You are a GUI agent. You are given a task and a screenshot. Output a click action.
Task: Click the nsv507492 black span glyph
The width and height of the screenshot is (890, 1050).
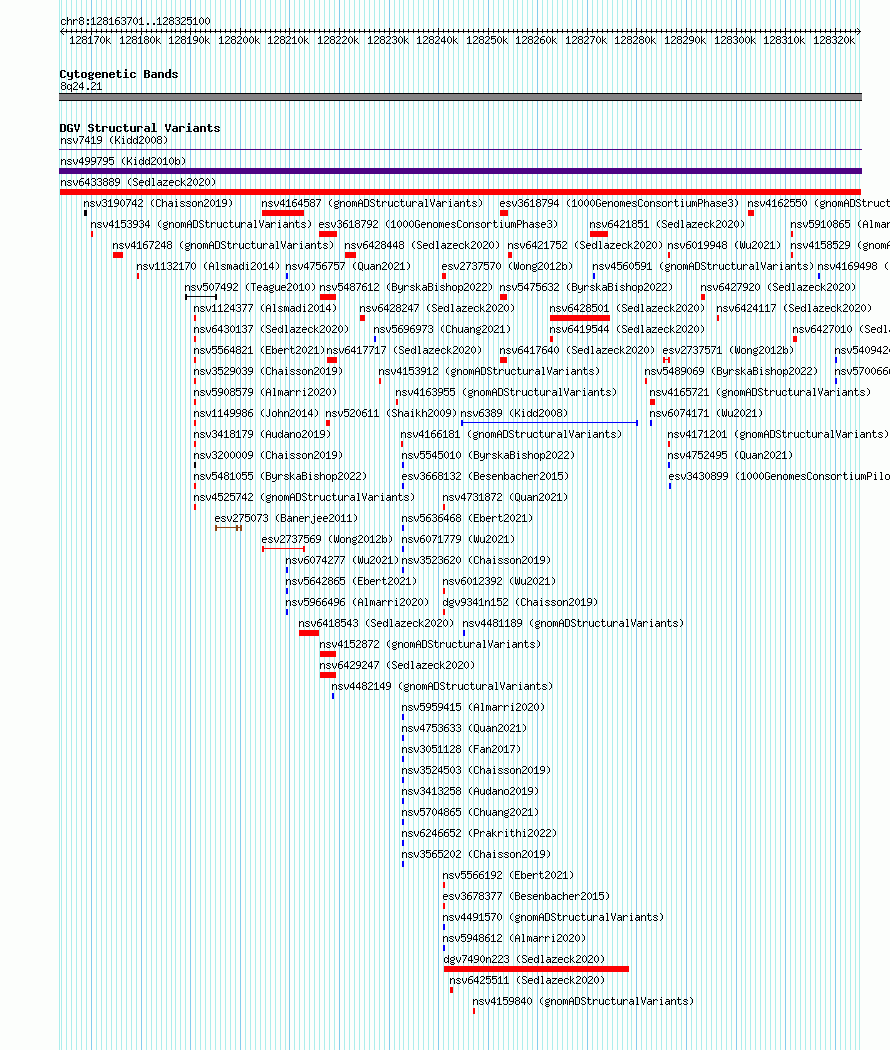[201, 297]
